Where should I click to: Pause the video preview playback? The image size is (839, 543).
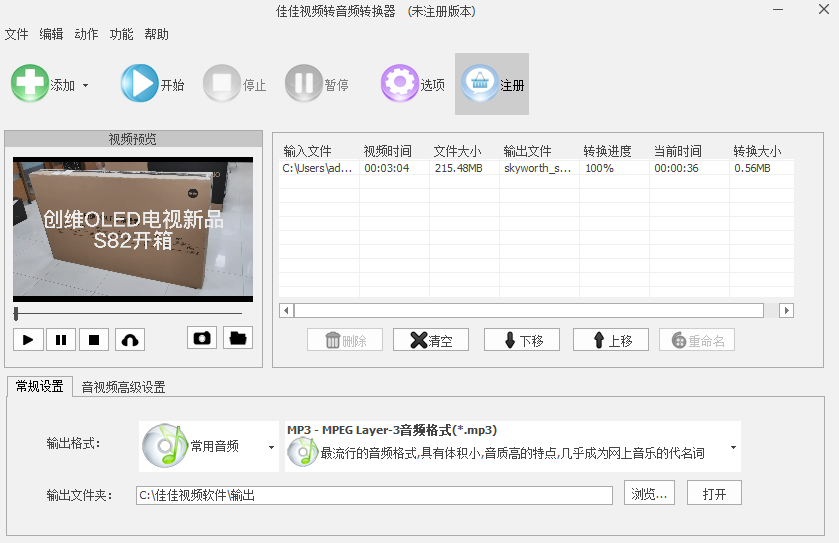[x=61, y=340]
